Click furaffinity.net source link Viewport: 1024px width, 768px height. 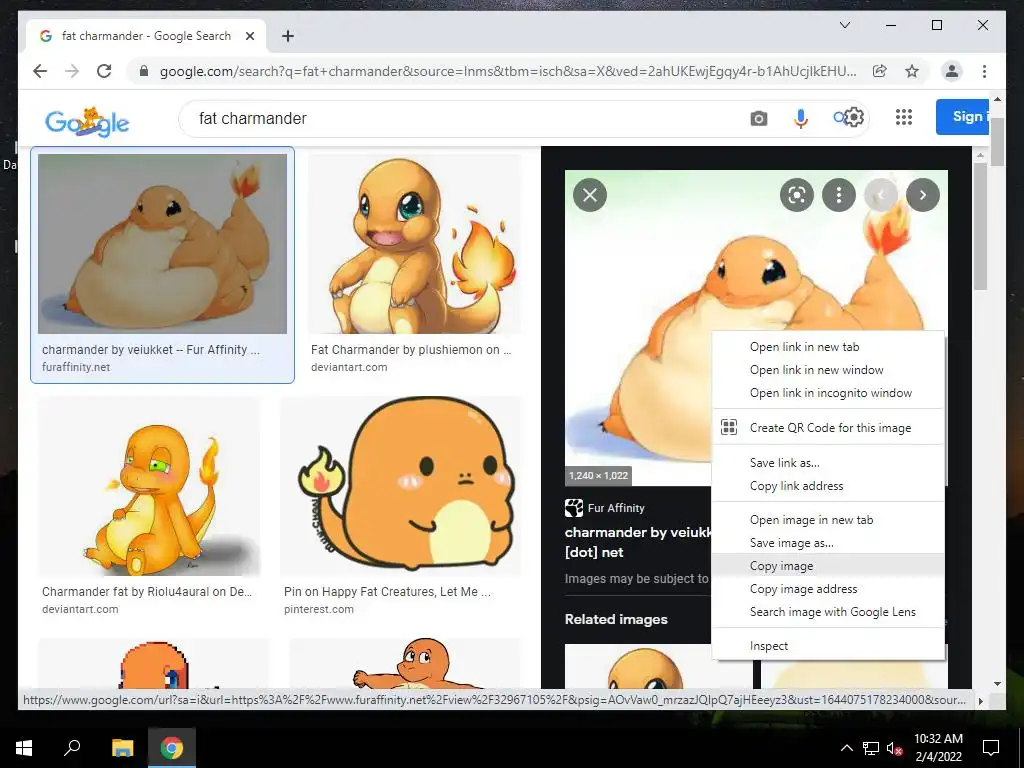click(x=76, y=367)
